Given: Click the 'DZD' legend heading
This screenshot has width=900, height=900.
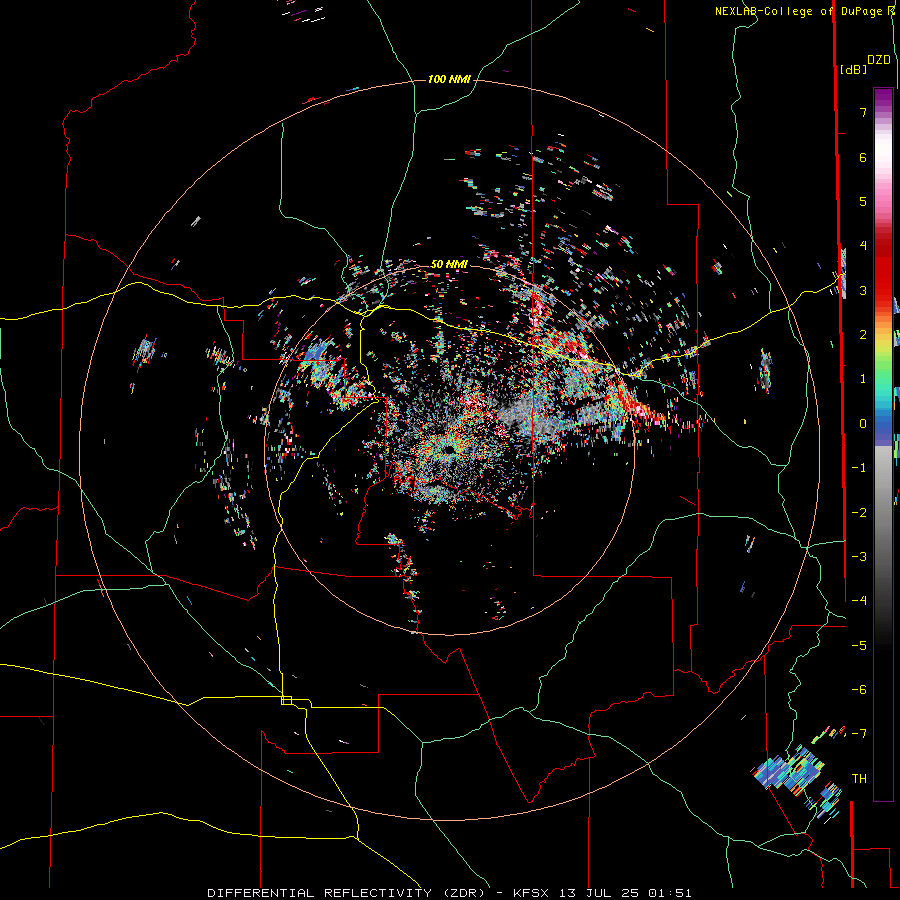Looking at the screenshot, I should (x=879, y=60).
